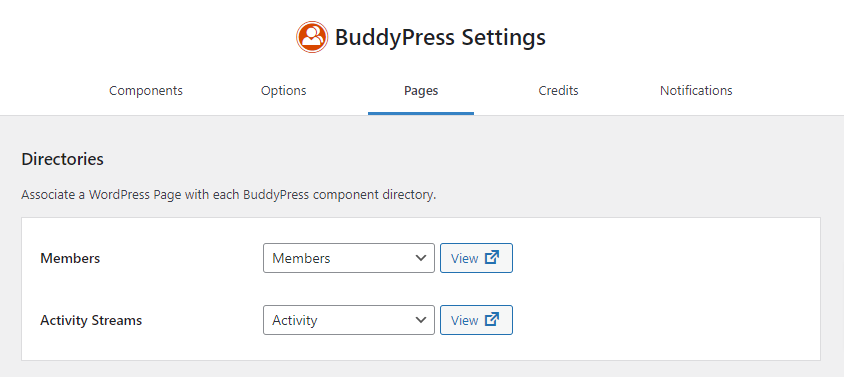The height and width of the screenshot is (377, 844).
Task: Open the Members page dropdown
Action: click(349, 258)
